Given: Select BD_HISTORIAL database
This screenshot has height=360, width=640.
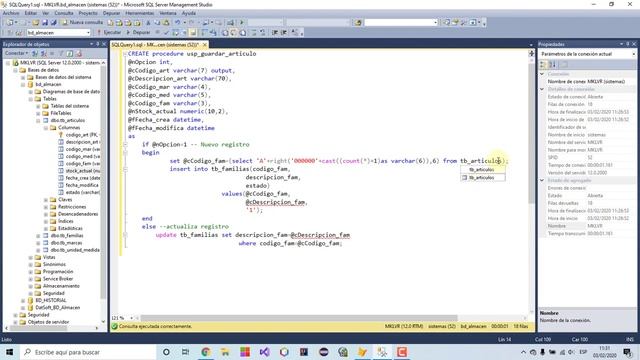Looking at the screenshot, I should click(51, 300).
